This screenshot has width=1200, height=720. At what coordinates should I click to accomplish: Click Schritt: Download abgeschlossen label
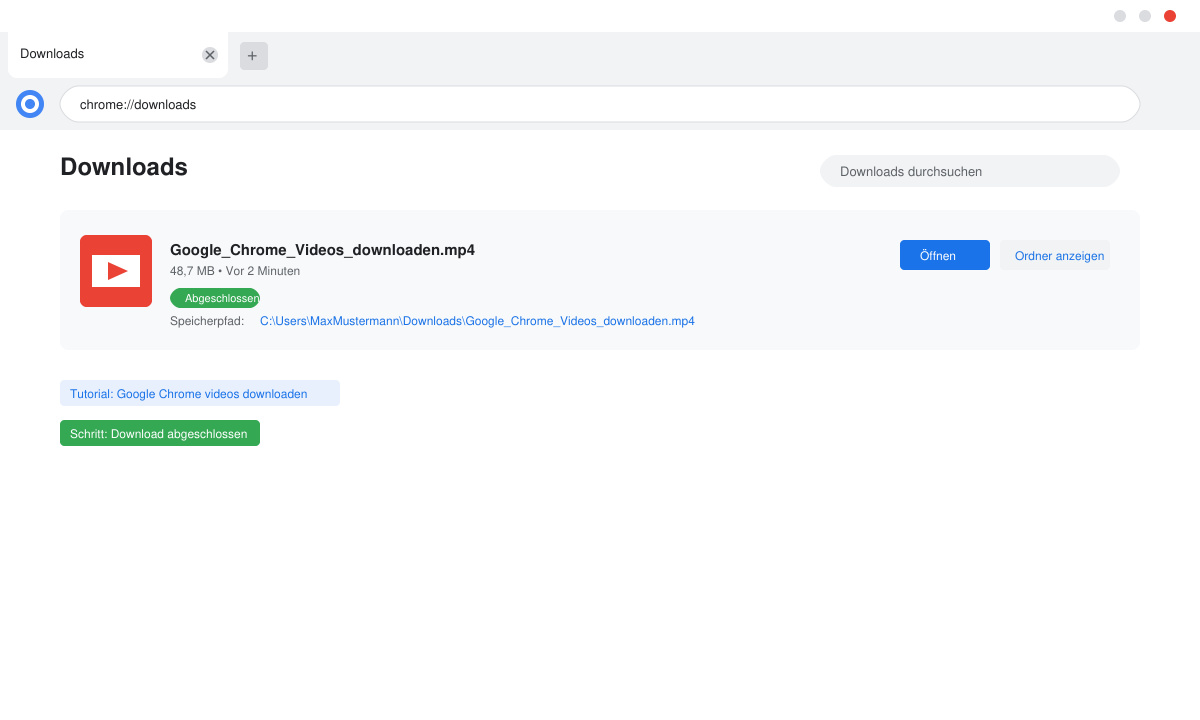tap(160, 433)
